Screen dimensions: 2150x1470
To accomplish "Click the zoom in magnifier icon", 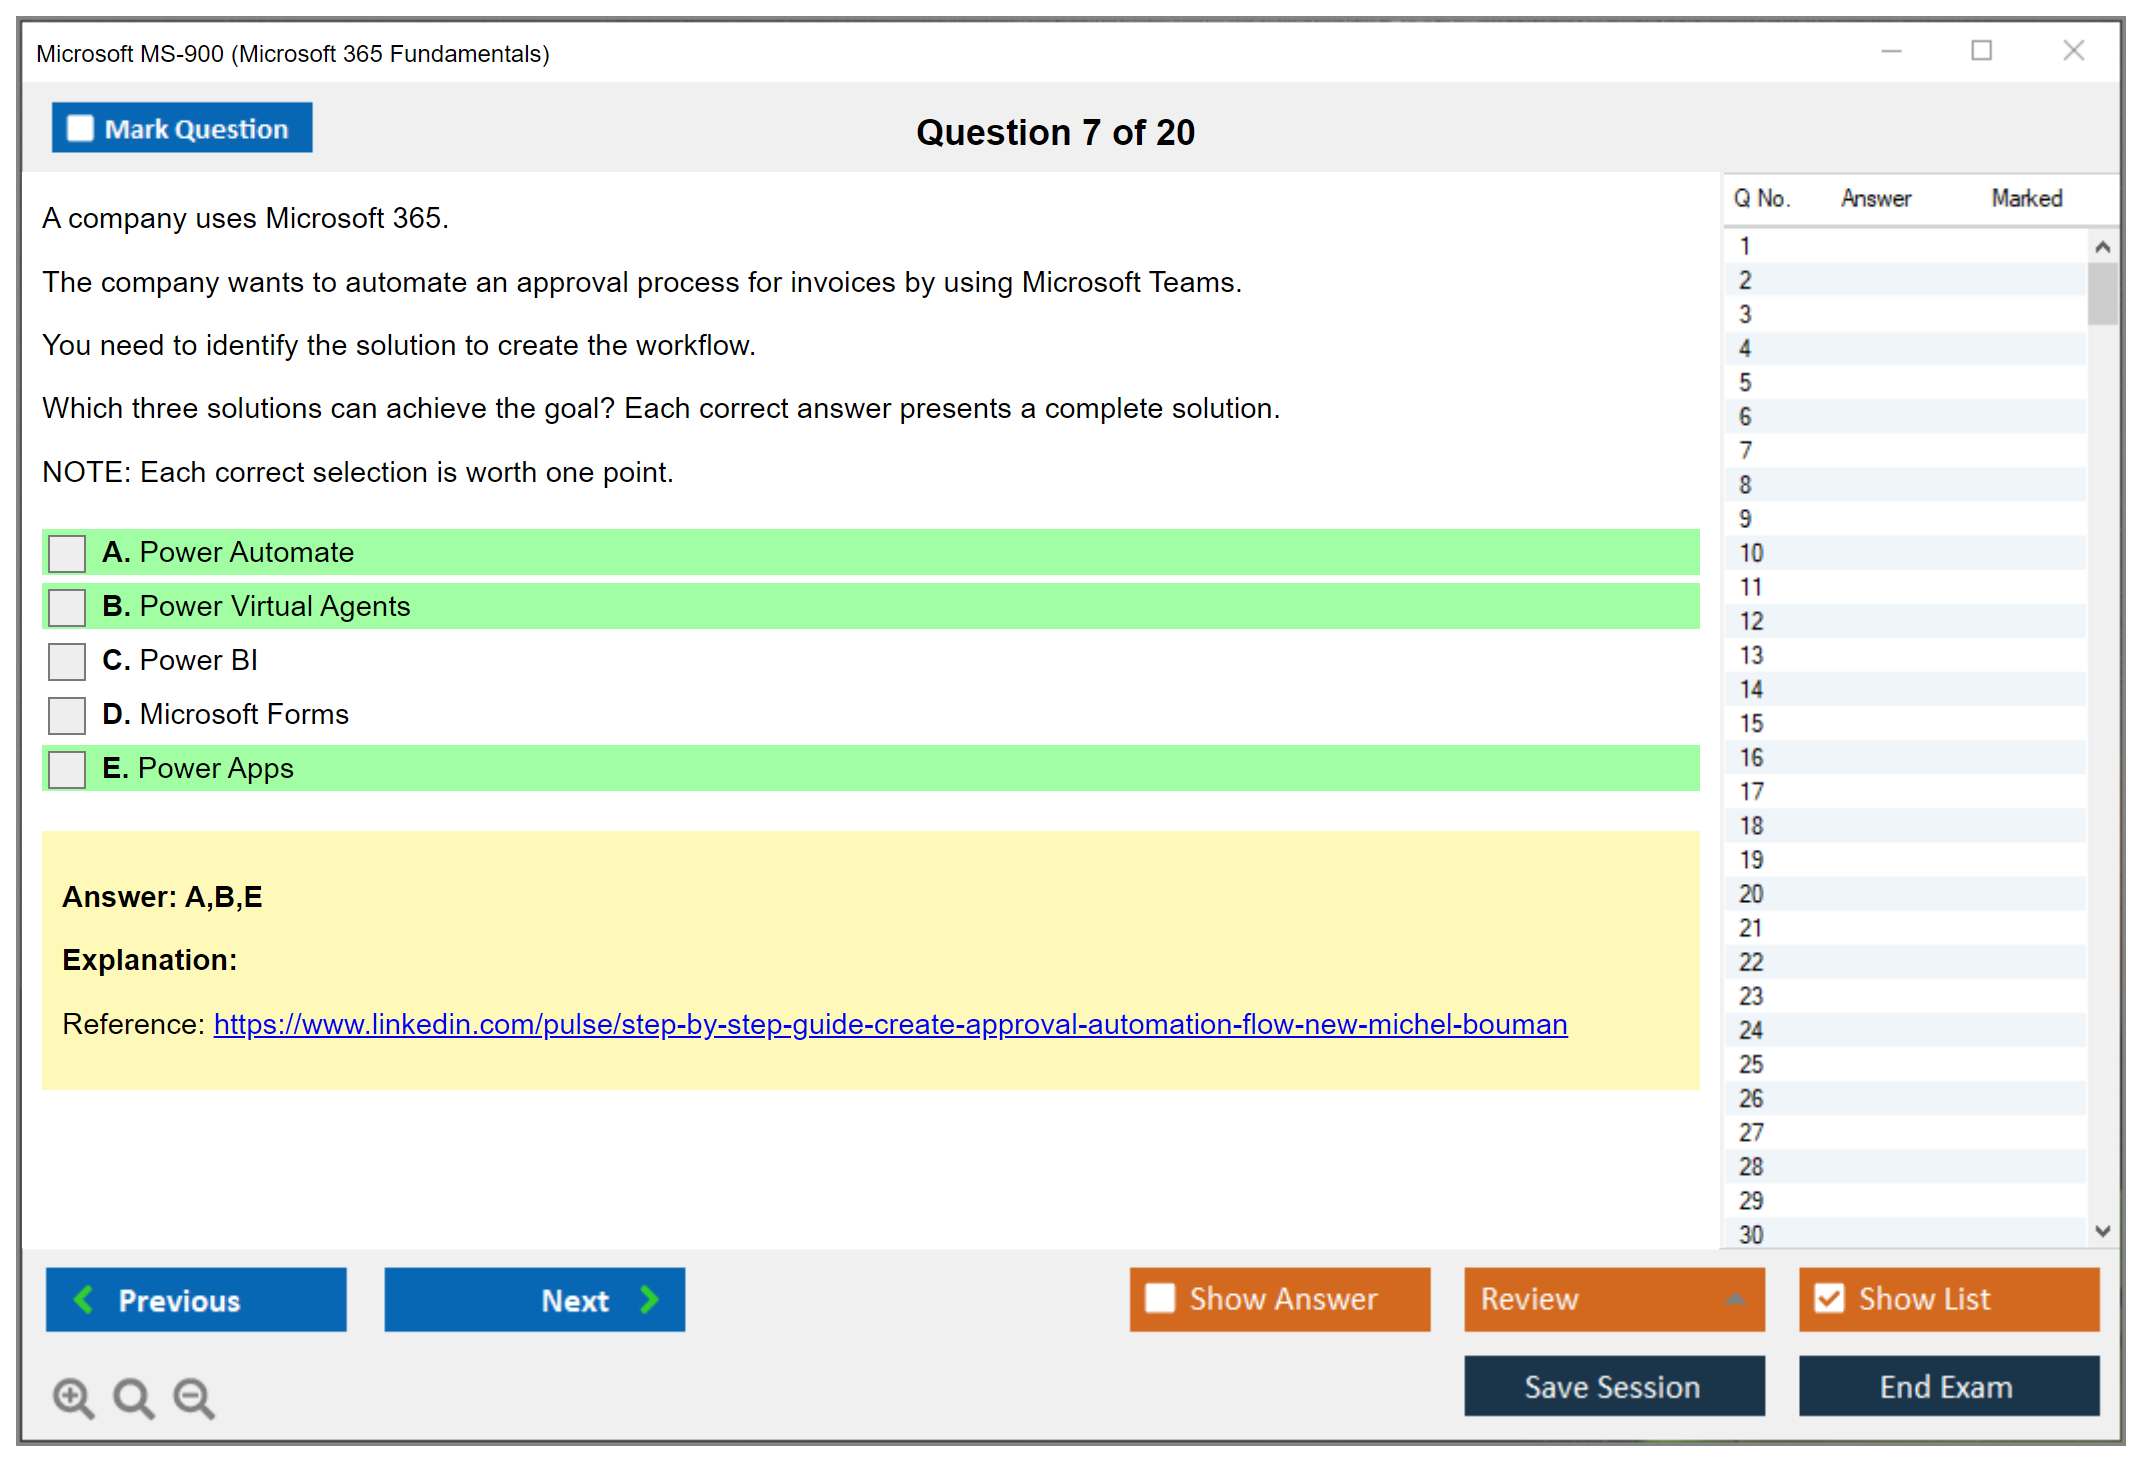I will 73,1398.
